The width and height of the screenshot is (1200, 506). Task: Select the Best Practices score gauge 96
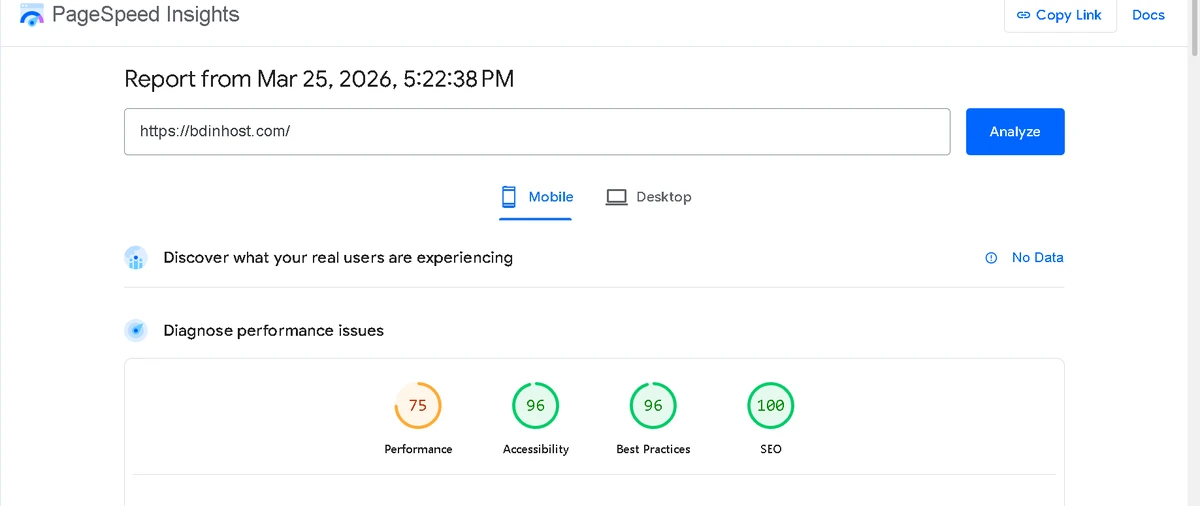pyautogui.click(x=653, y=406)
